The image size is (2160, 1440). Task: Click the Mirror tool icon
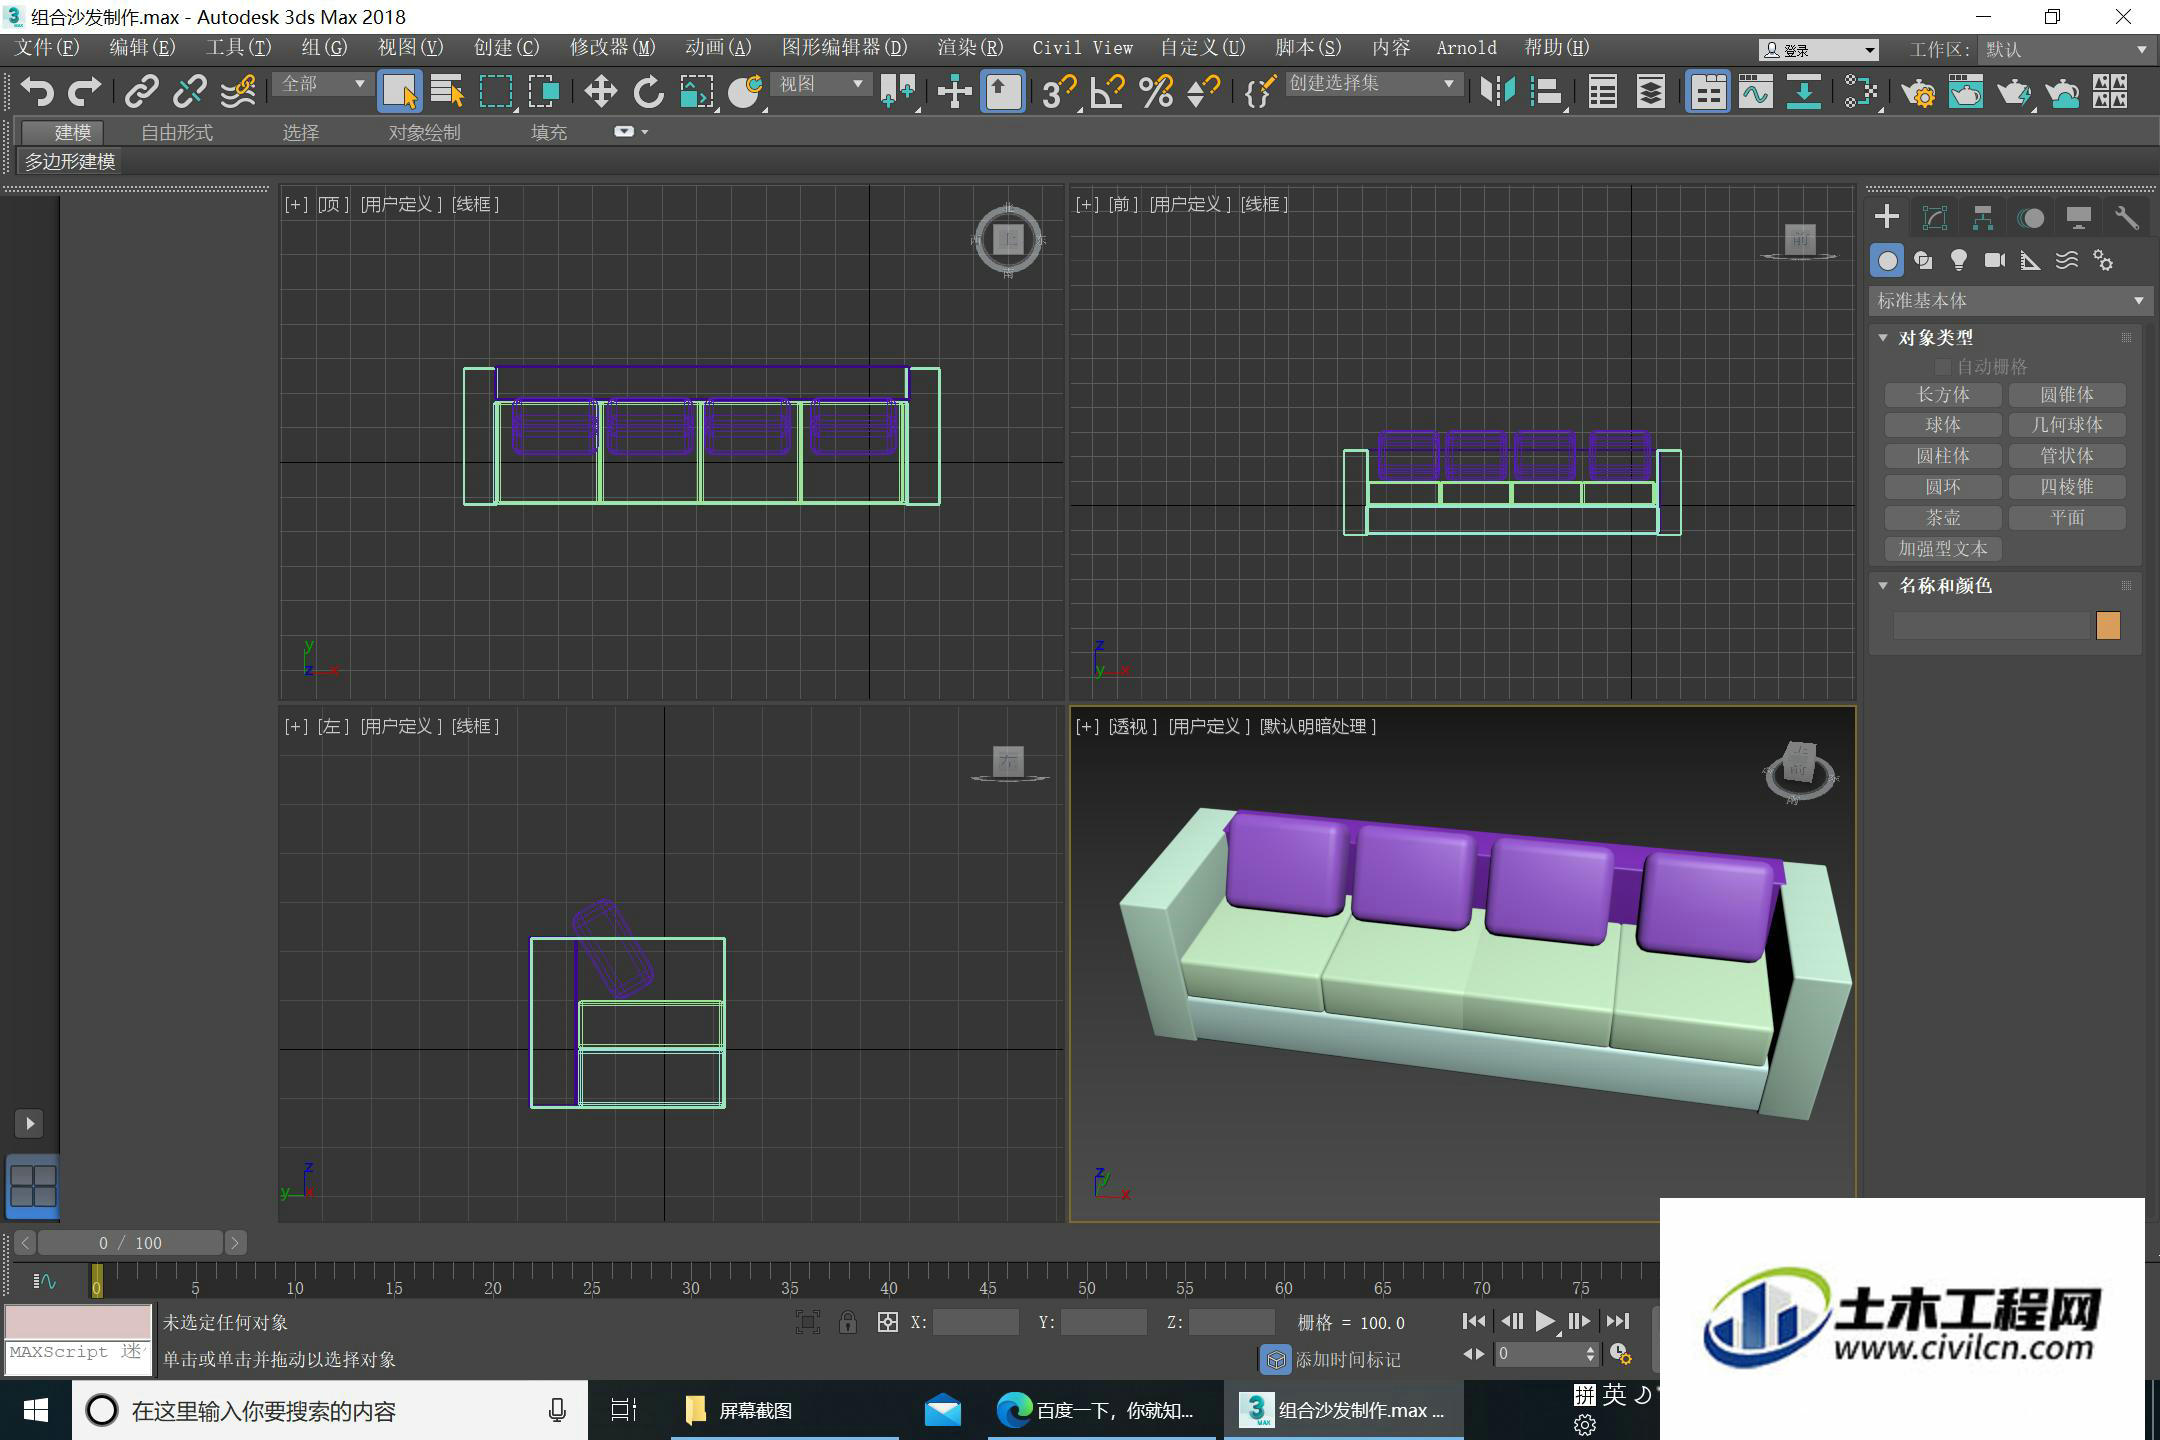pos(1497,91)
